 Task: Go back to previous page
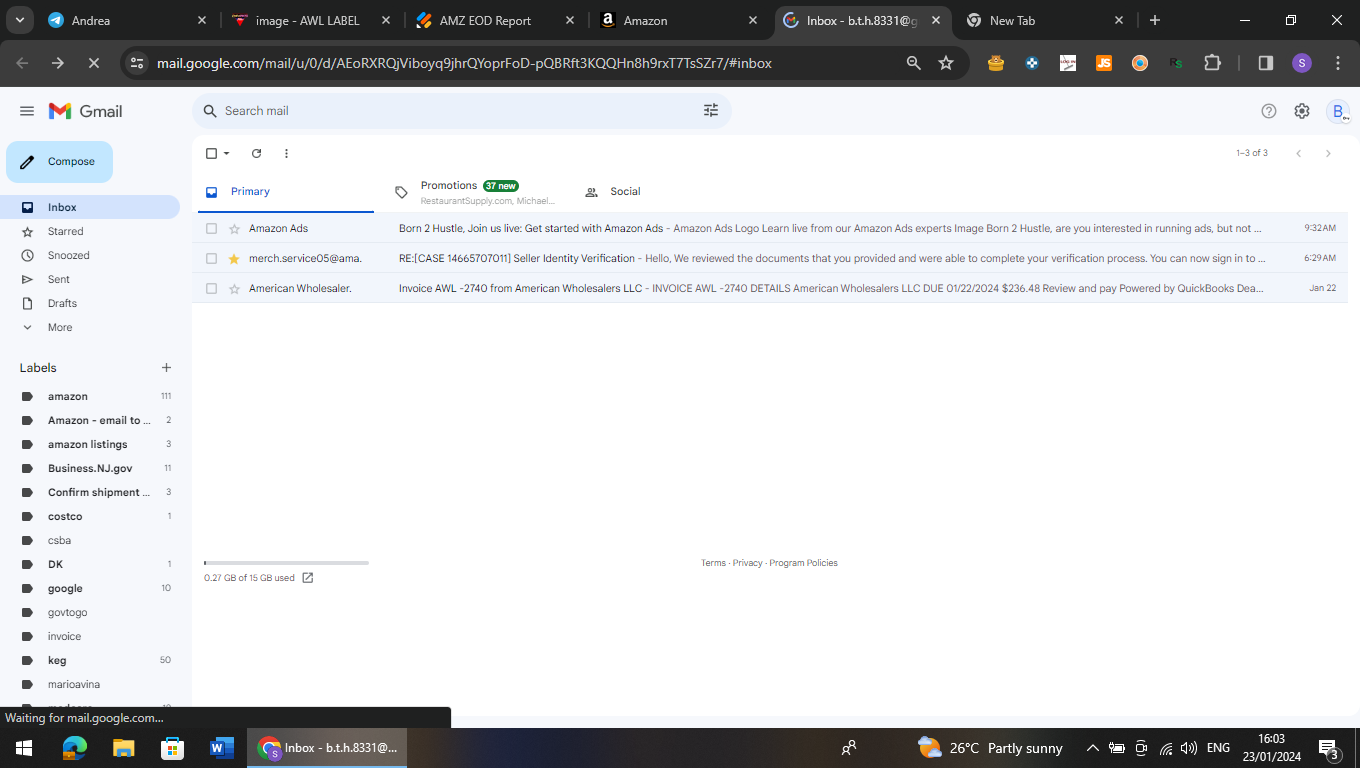click(x=23, y=63)
